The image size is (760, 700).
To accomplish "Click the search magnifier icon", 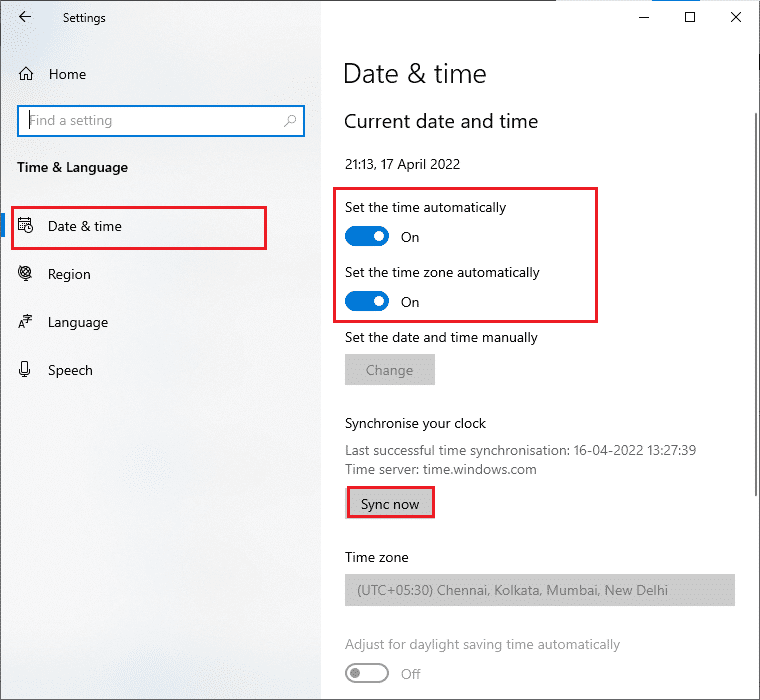I will click(291, 121).
